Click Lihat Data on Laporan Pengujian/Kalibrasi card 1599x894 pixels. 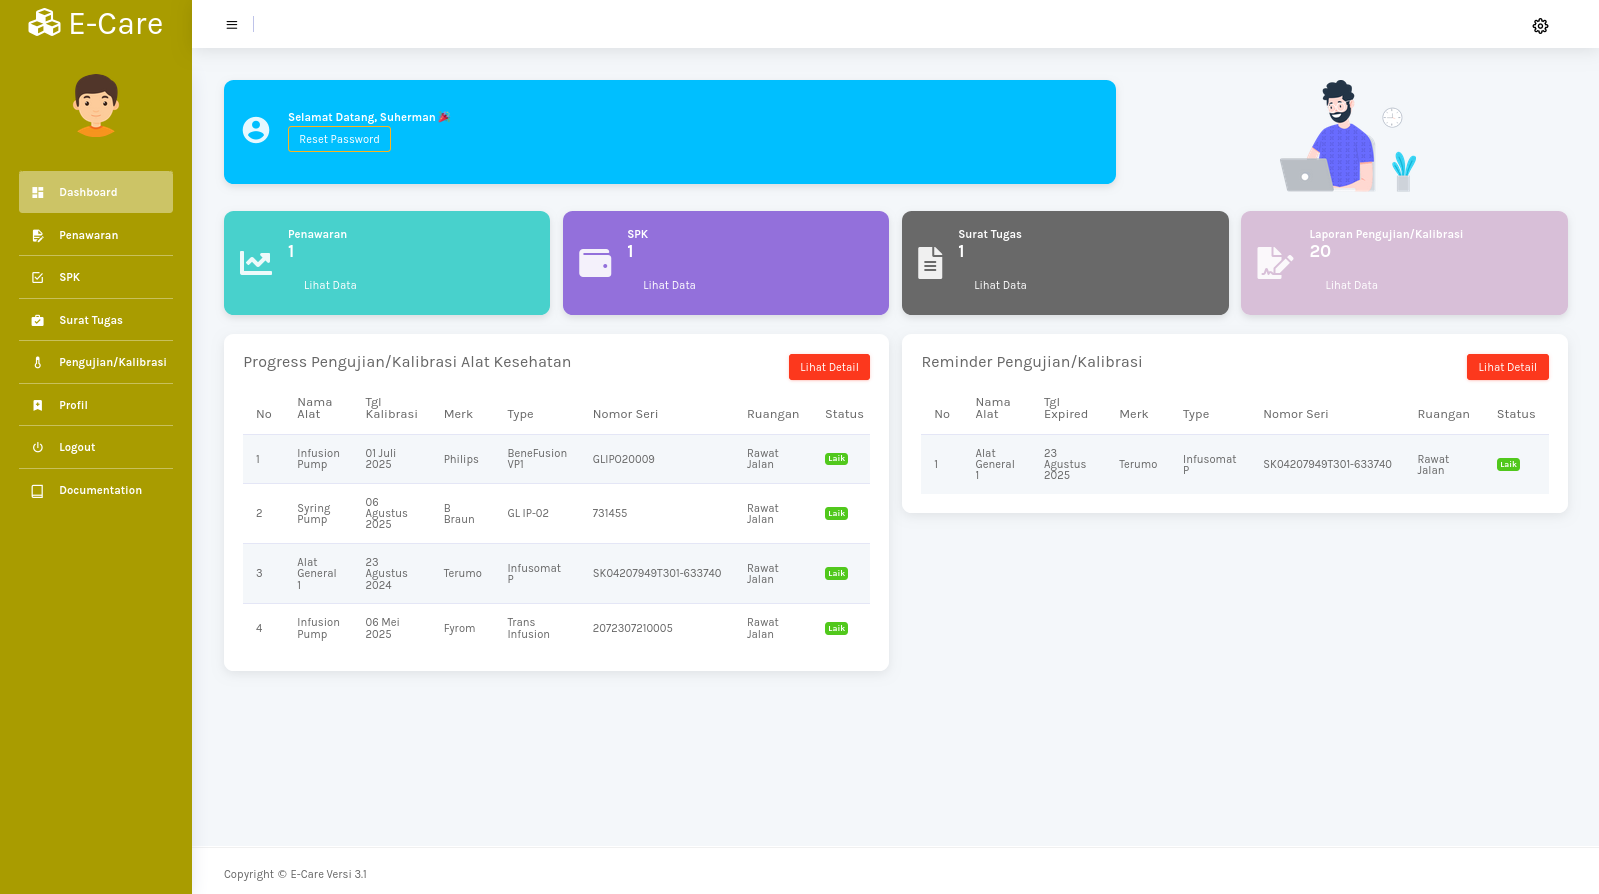tap(1351, 286)
